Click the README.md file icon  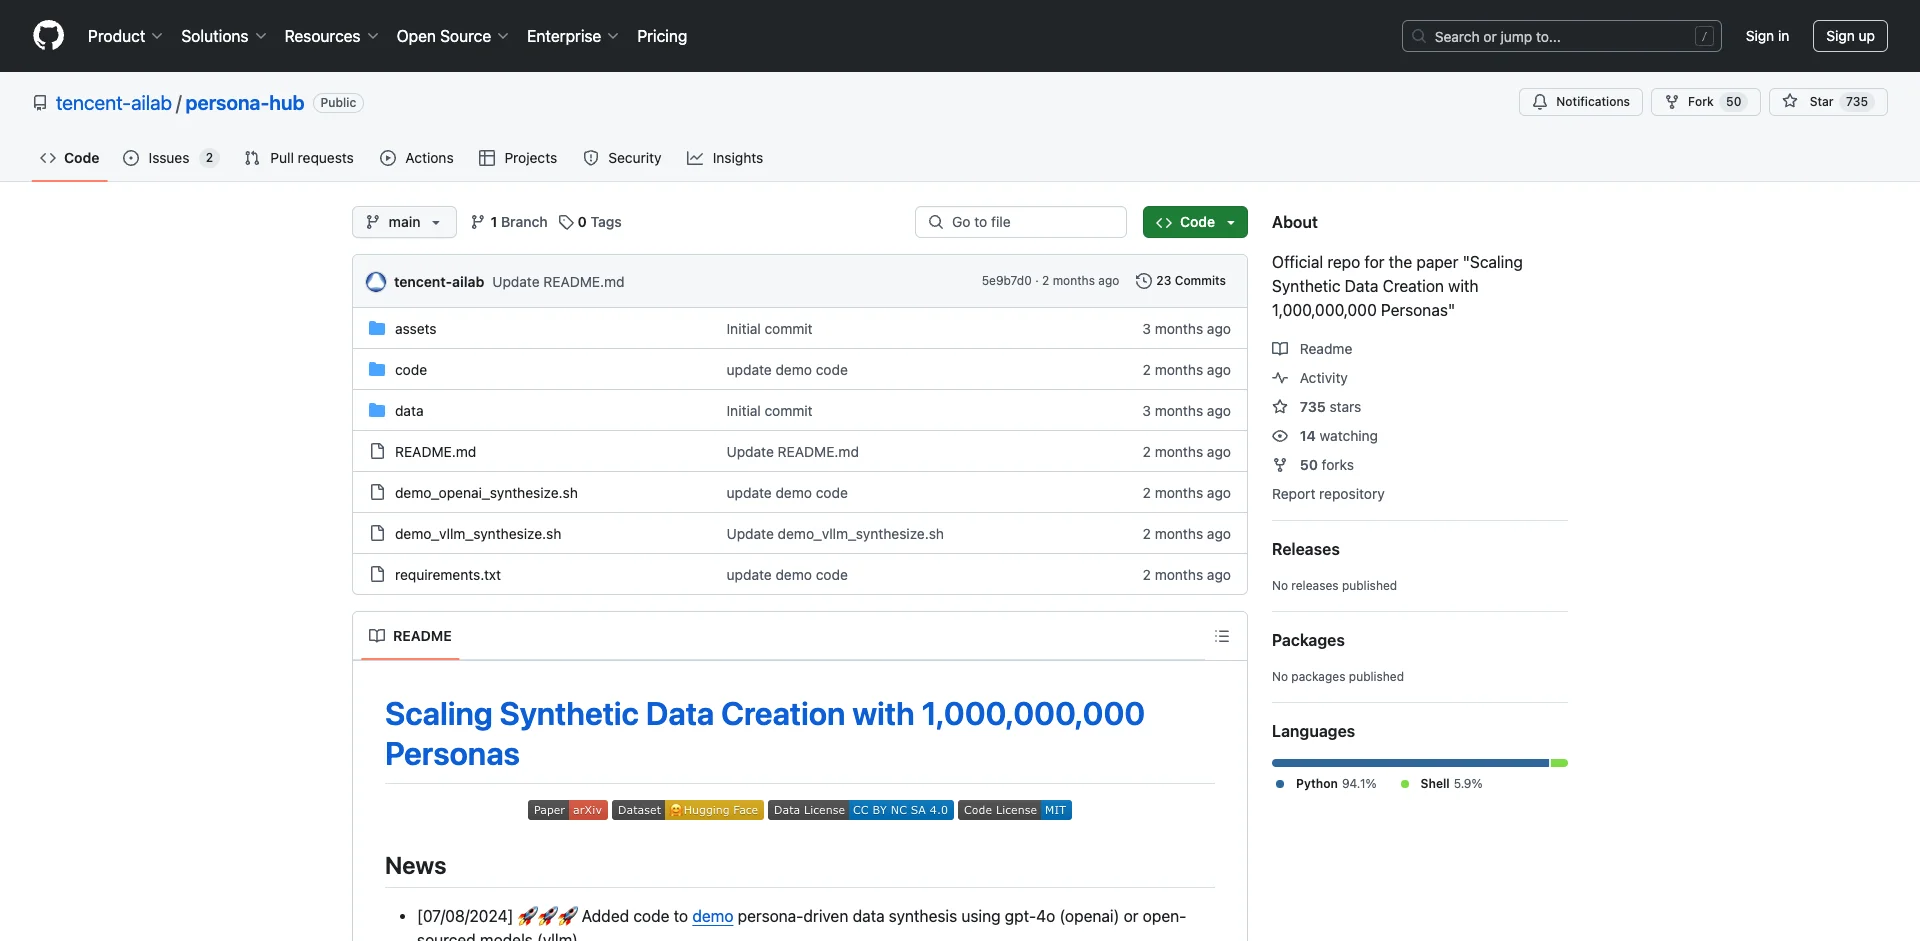pyautogui.click(x=377, y=451)
